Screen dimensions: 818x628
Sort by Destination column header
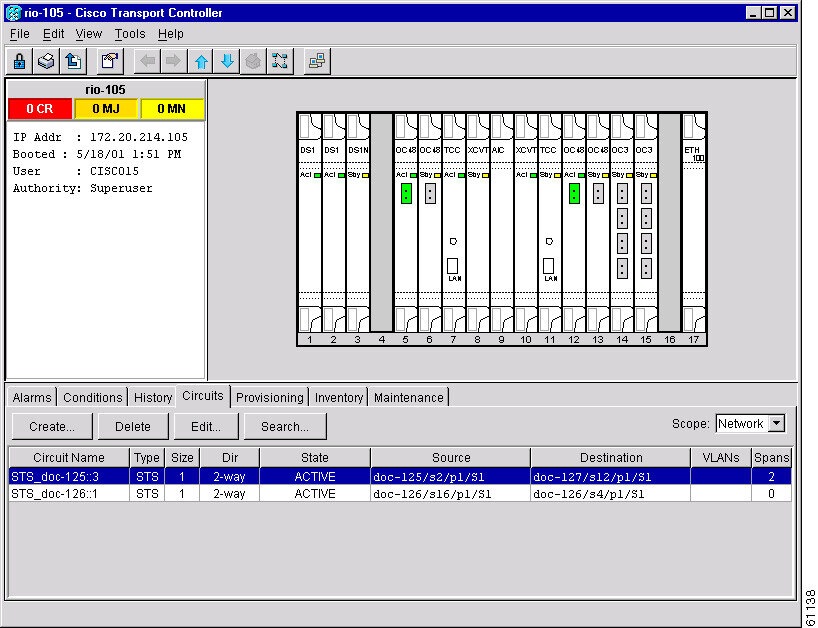pyautogui.click(x=611, y=457)
